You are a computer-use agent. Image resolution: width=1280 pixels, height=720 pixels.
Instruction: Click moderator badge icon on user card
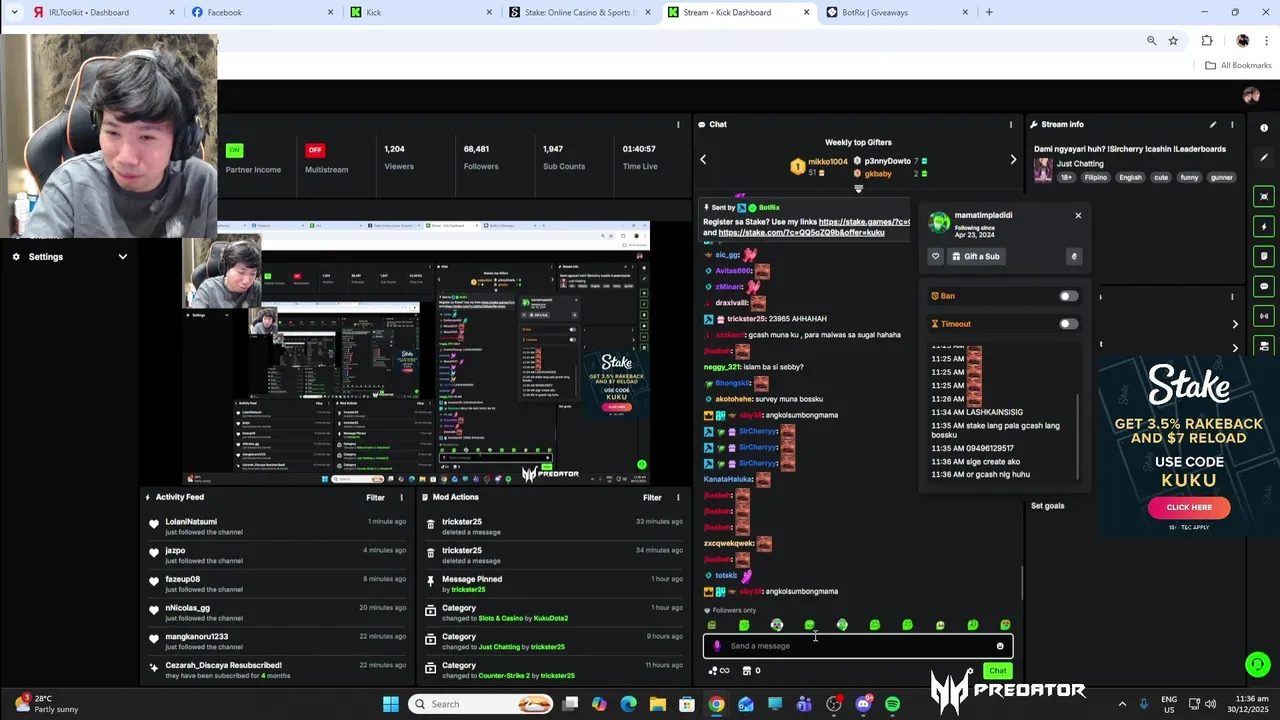1074,257
